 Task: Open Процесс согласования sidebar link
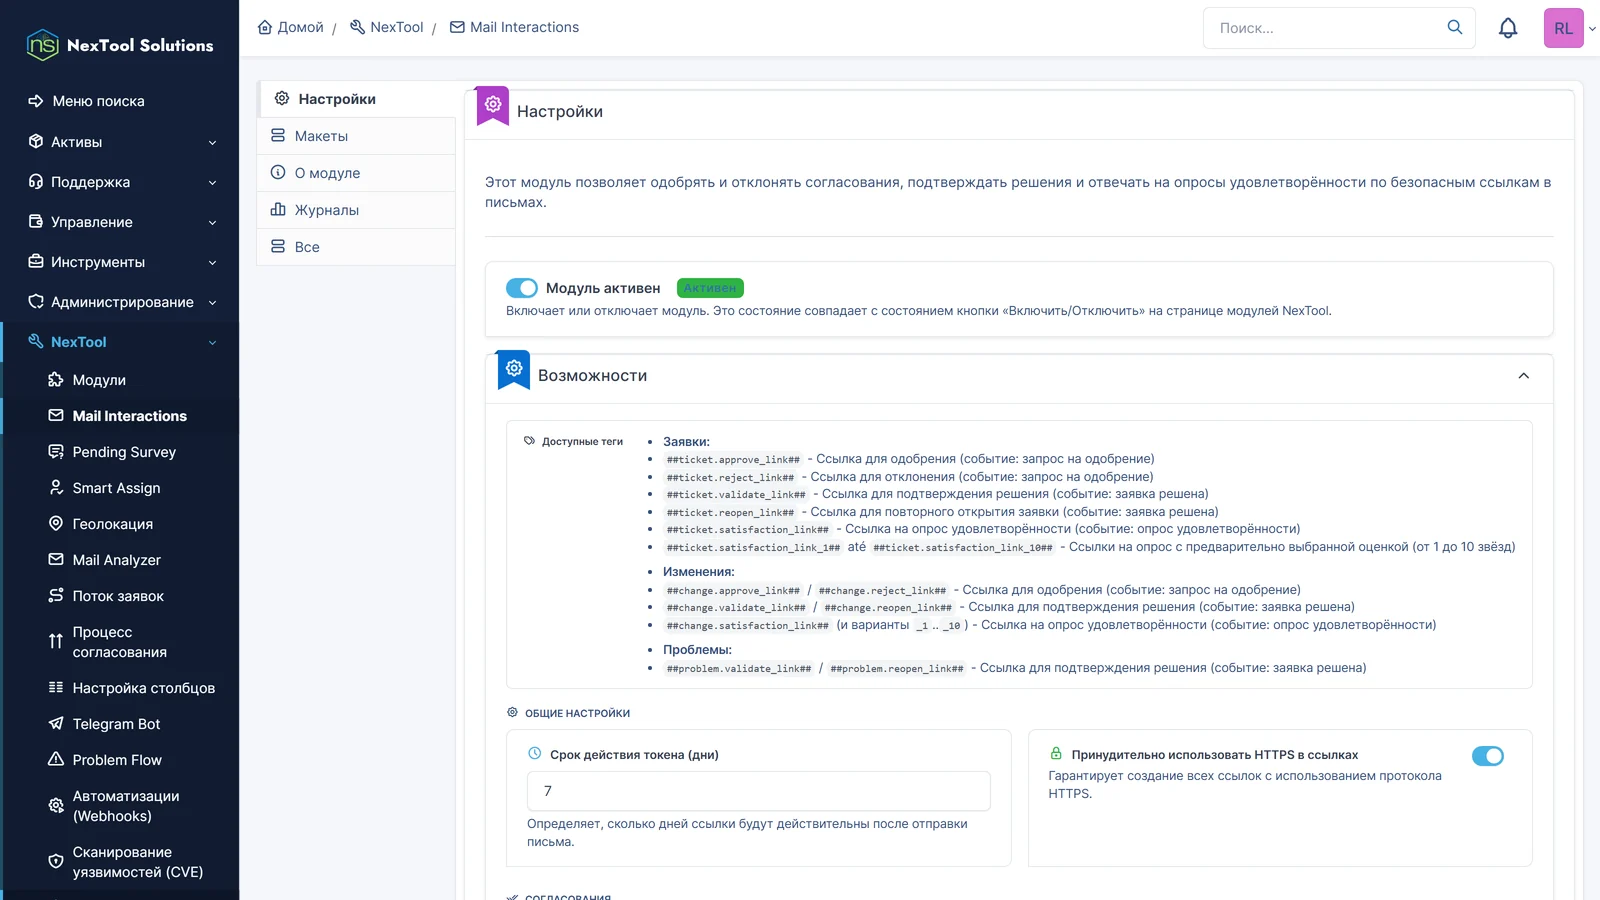pos(120,642)
